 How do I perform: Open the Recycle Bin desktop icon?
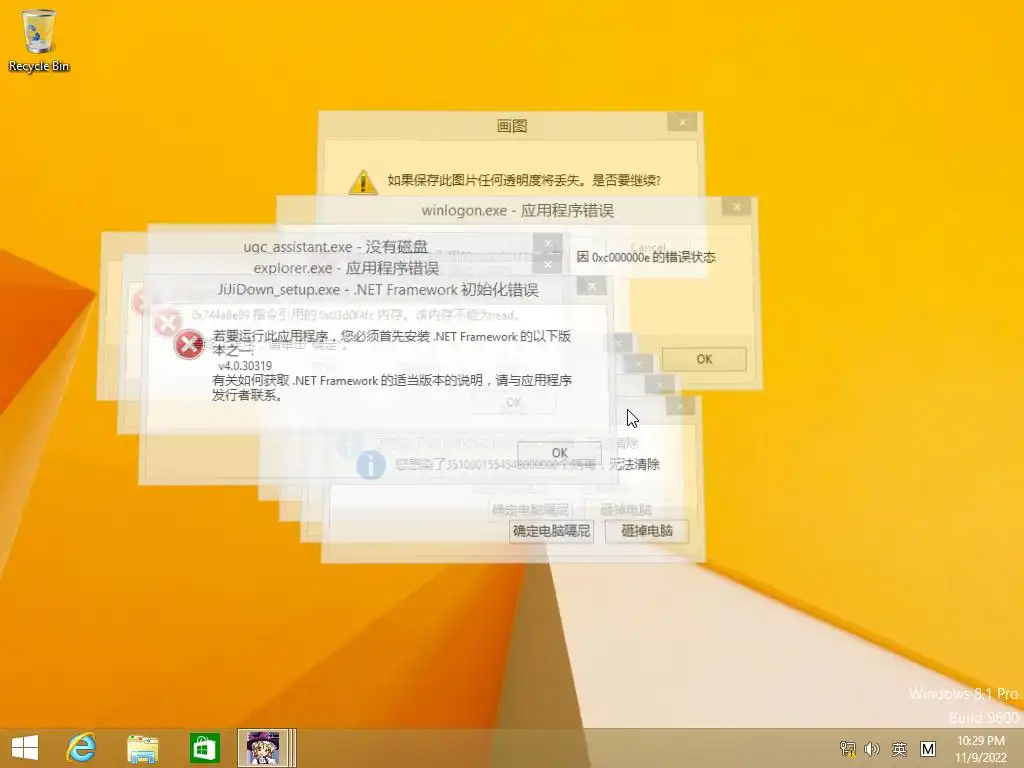(39, 40)
